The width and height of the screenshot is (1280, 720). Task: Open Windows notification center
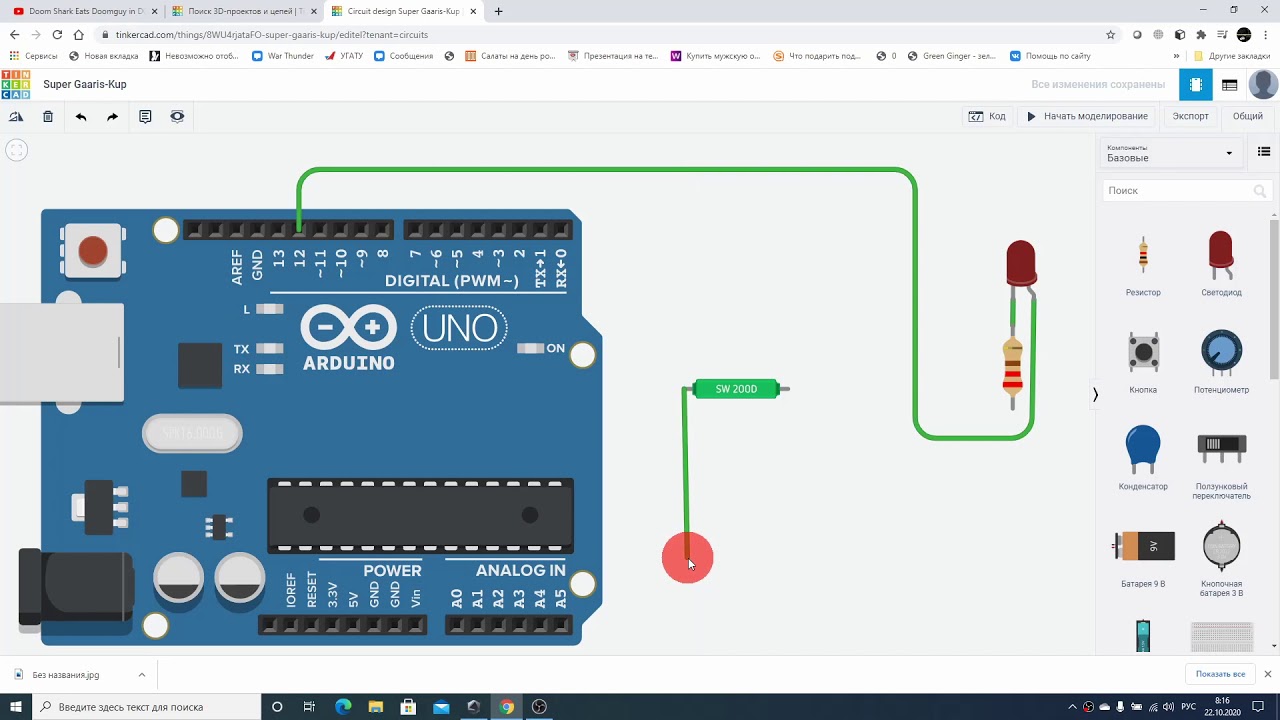pyautogui.click(x=1258, y=707)
